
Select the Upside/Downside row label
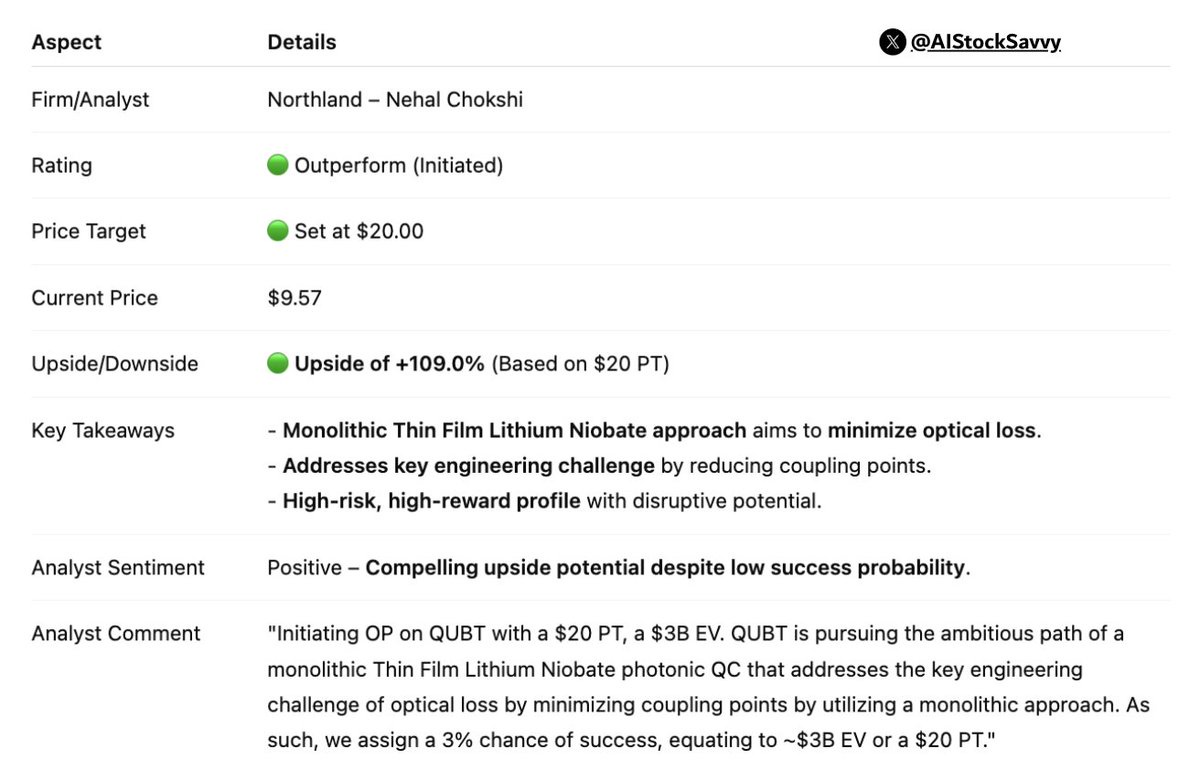point(114,364)
